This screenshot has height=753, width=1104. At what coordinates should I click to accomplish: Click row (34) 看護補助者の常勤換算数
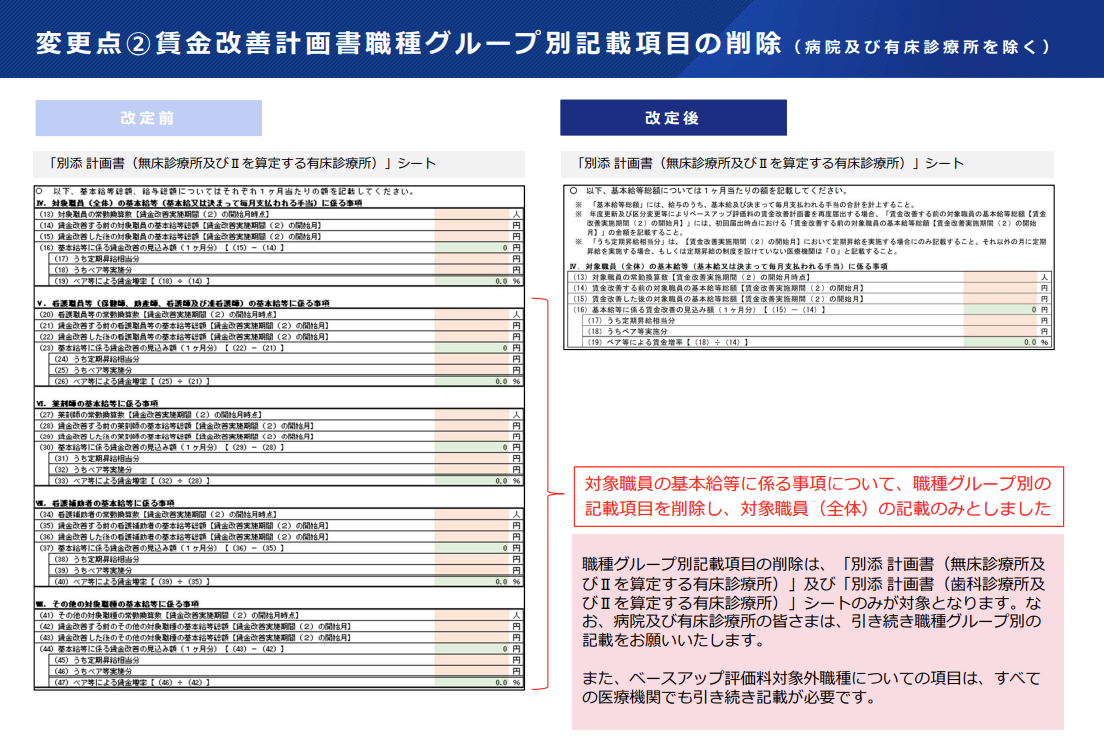[279, 515]
